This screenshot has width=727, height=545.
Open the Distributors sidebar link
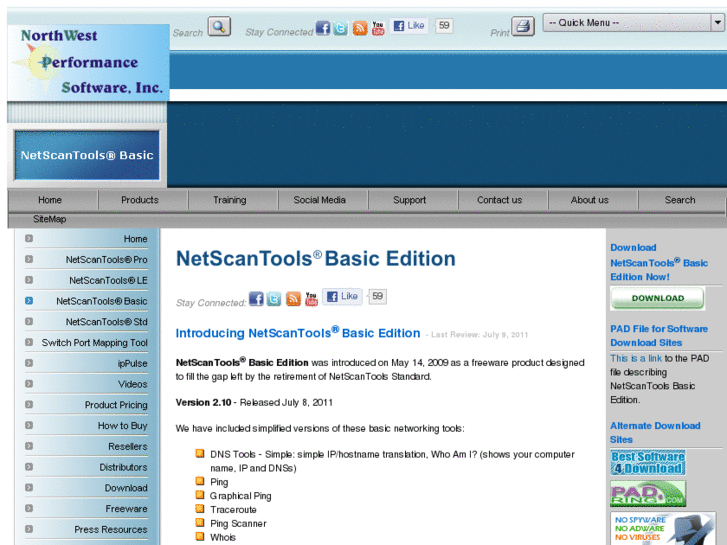123,467
